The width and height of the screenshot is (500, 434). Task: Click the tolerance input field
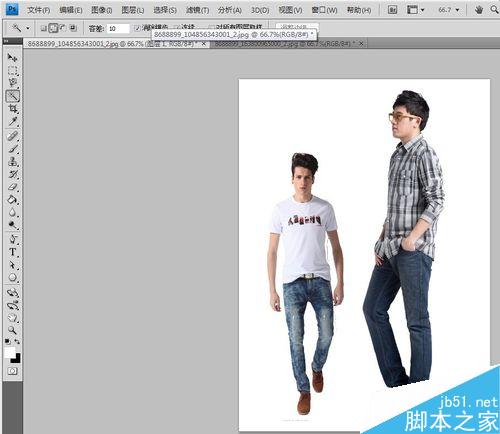tap(118, 29)
